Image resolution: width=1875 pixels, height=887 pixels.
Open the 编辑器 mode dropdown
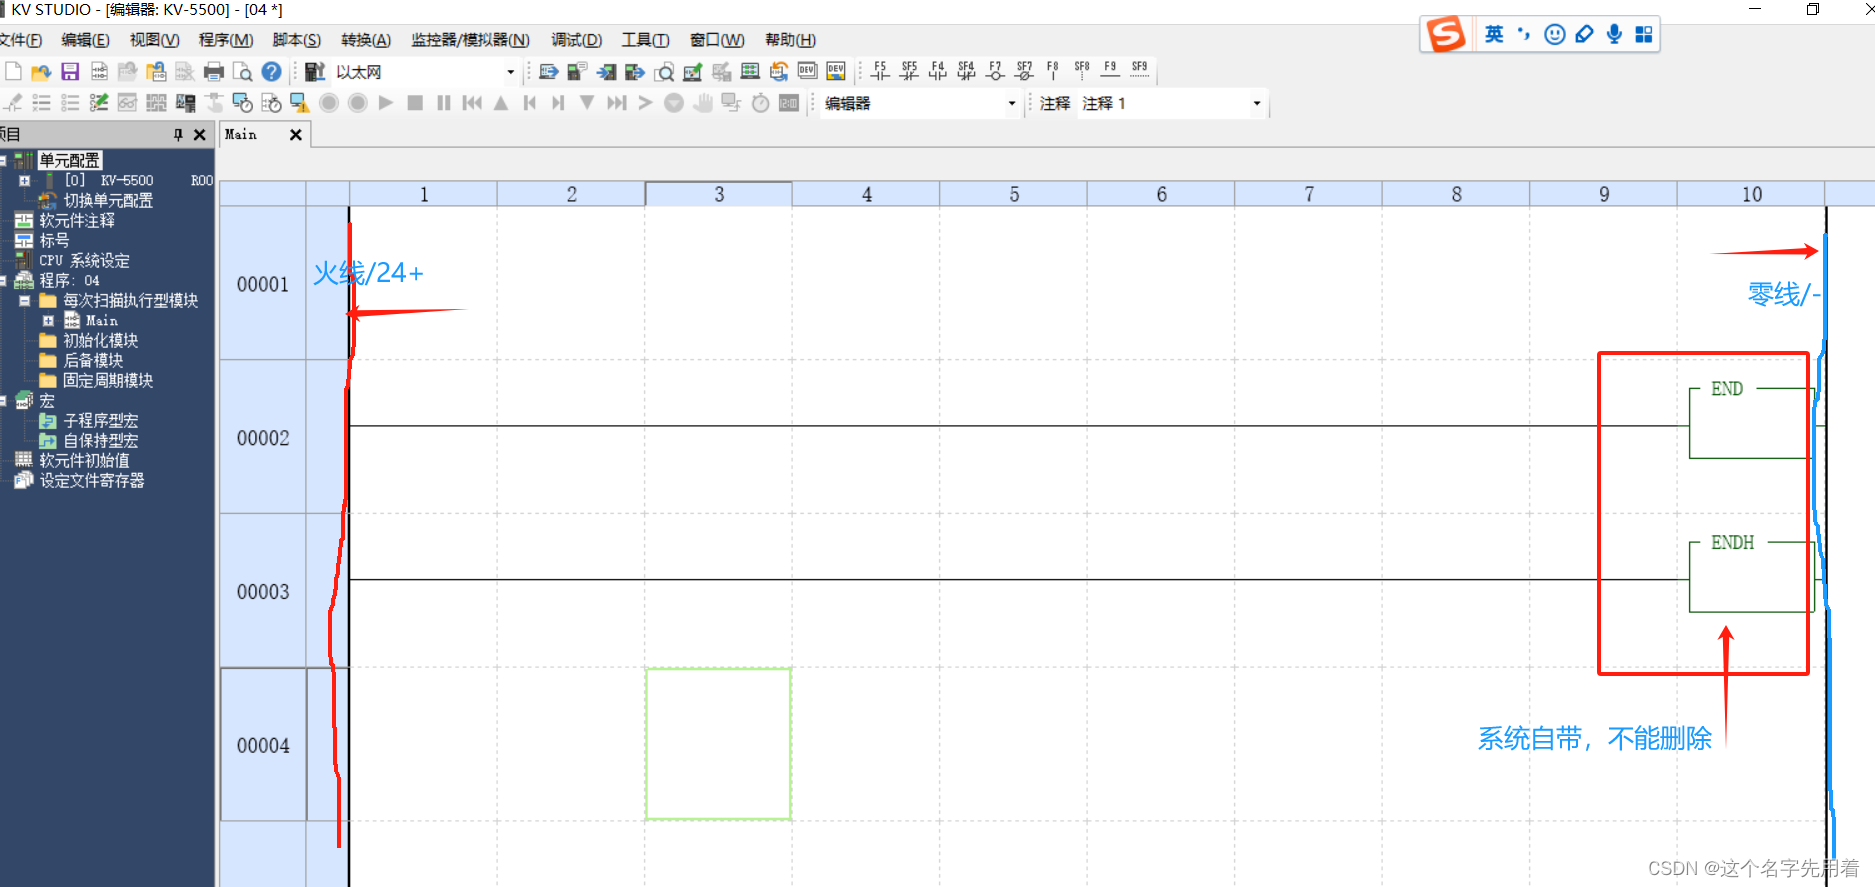pyautogui.click(x=1011, y=103)
